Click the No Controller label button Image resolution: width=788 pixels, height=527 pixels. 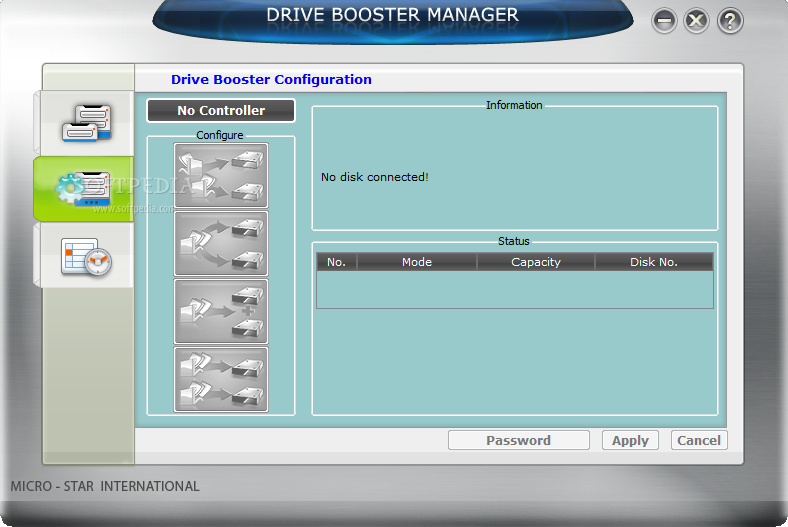[221, 111]
